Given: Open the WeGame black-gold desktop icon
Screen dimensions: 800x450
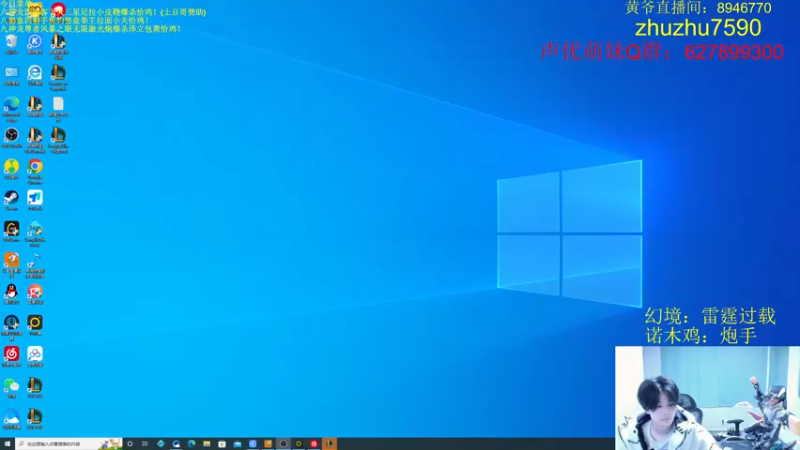Looking at the screenshot, I should point(11,230).
